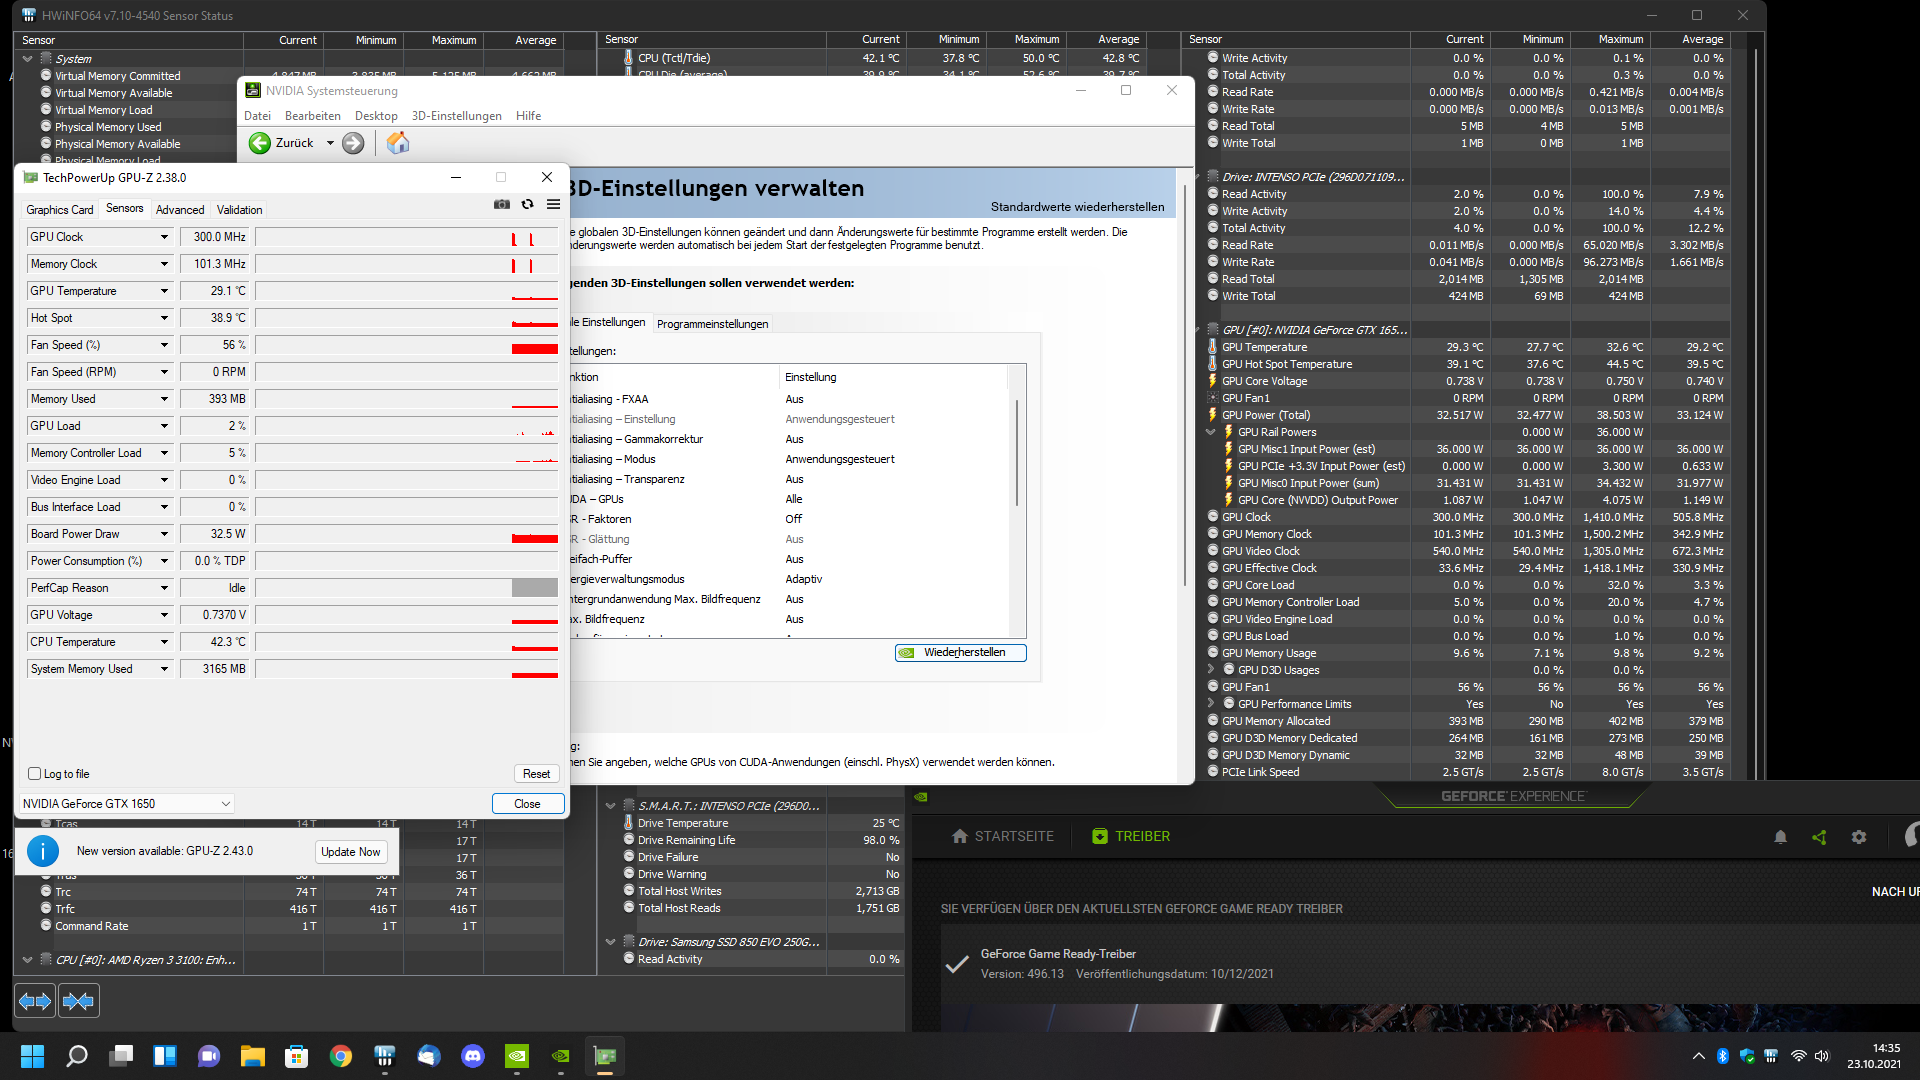Click the info icon in GPU-Z update notice
Screen dimensions: 1920x1080
tap(42, 851)
